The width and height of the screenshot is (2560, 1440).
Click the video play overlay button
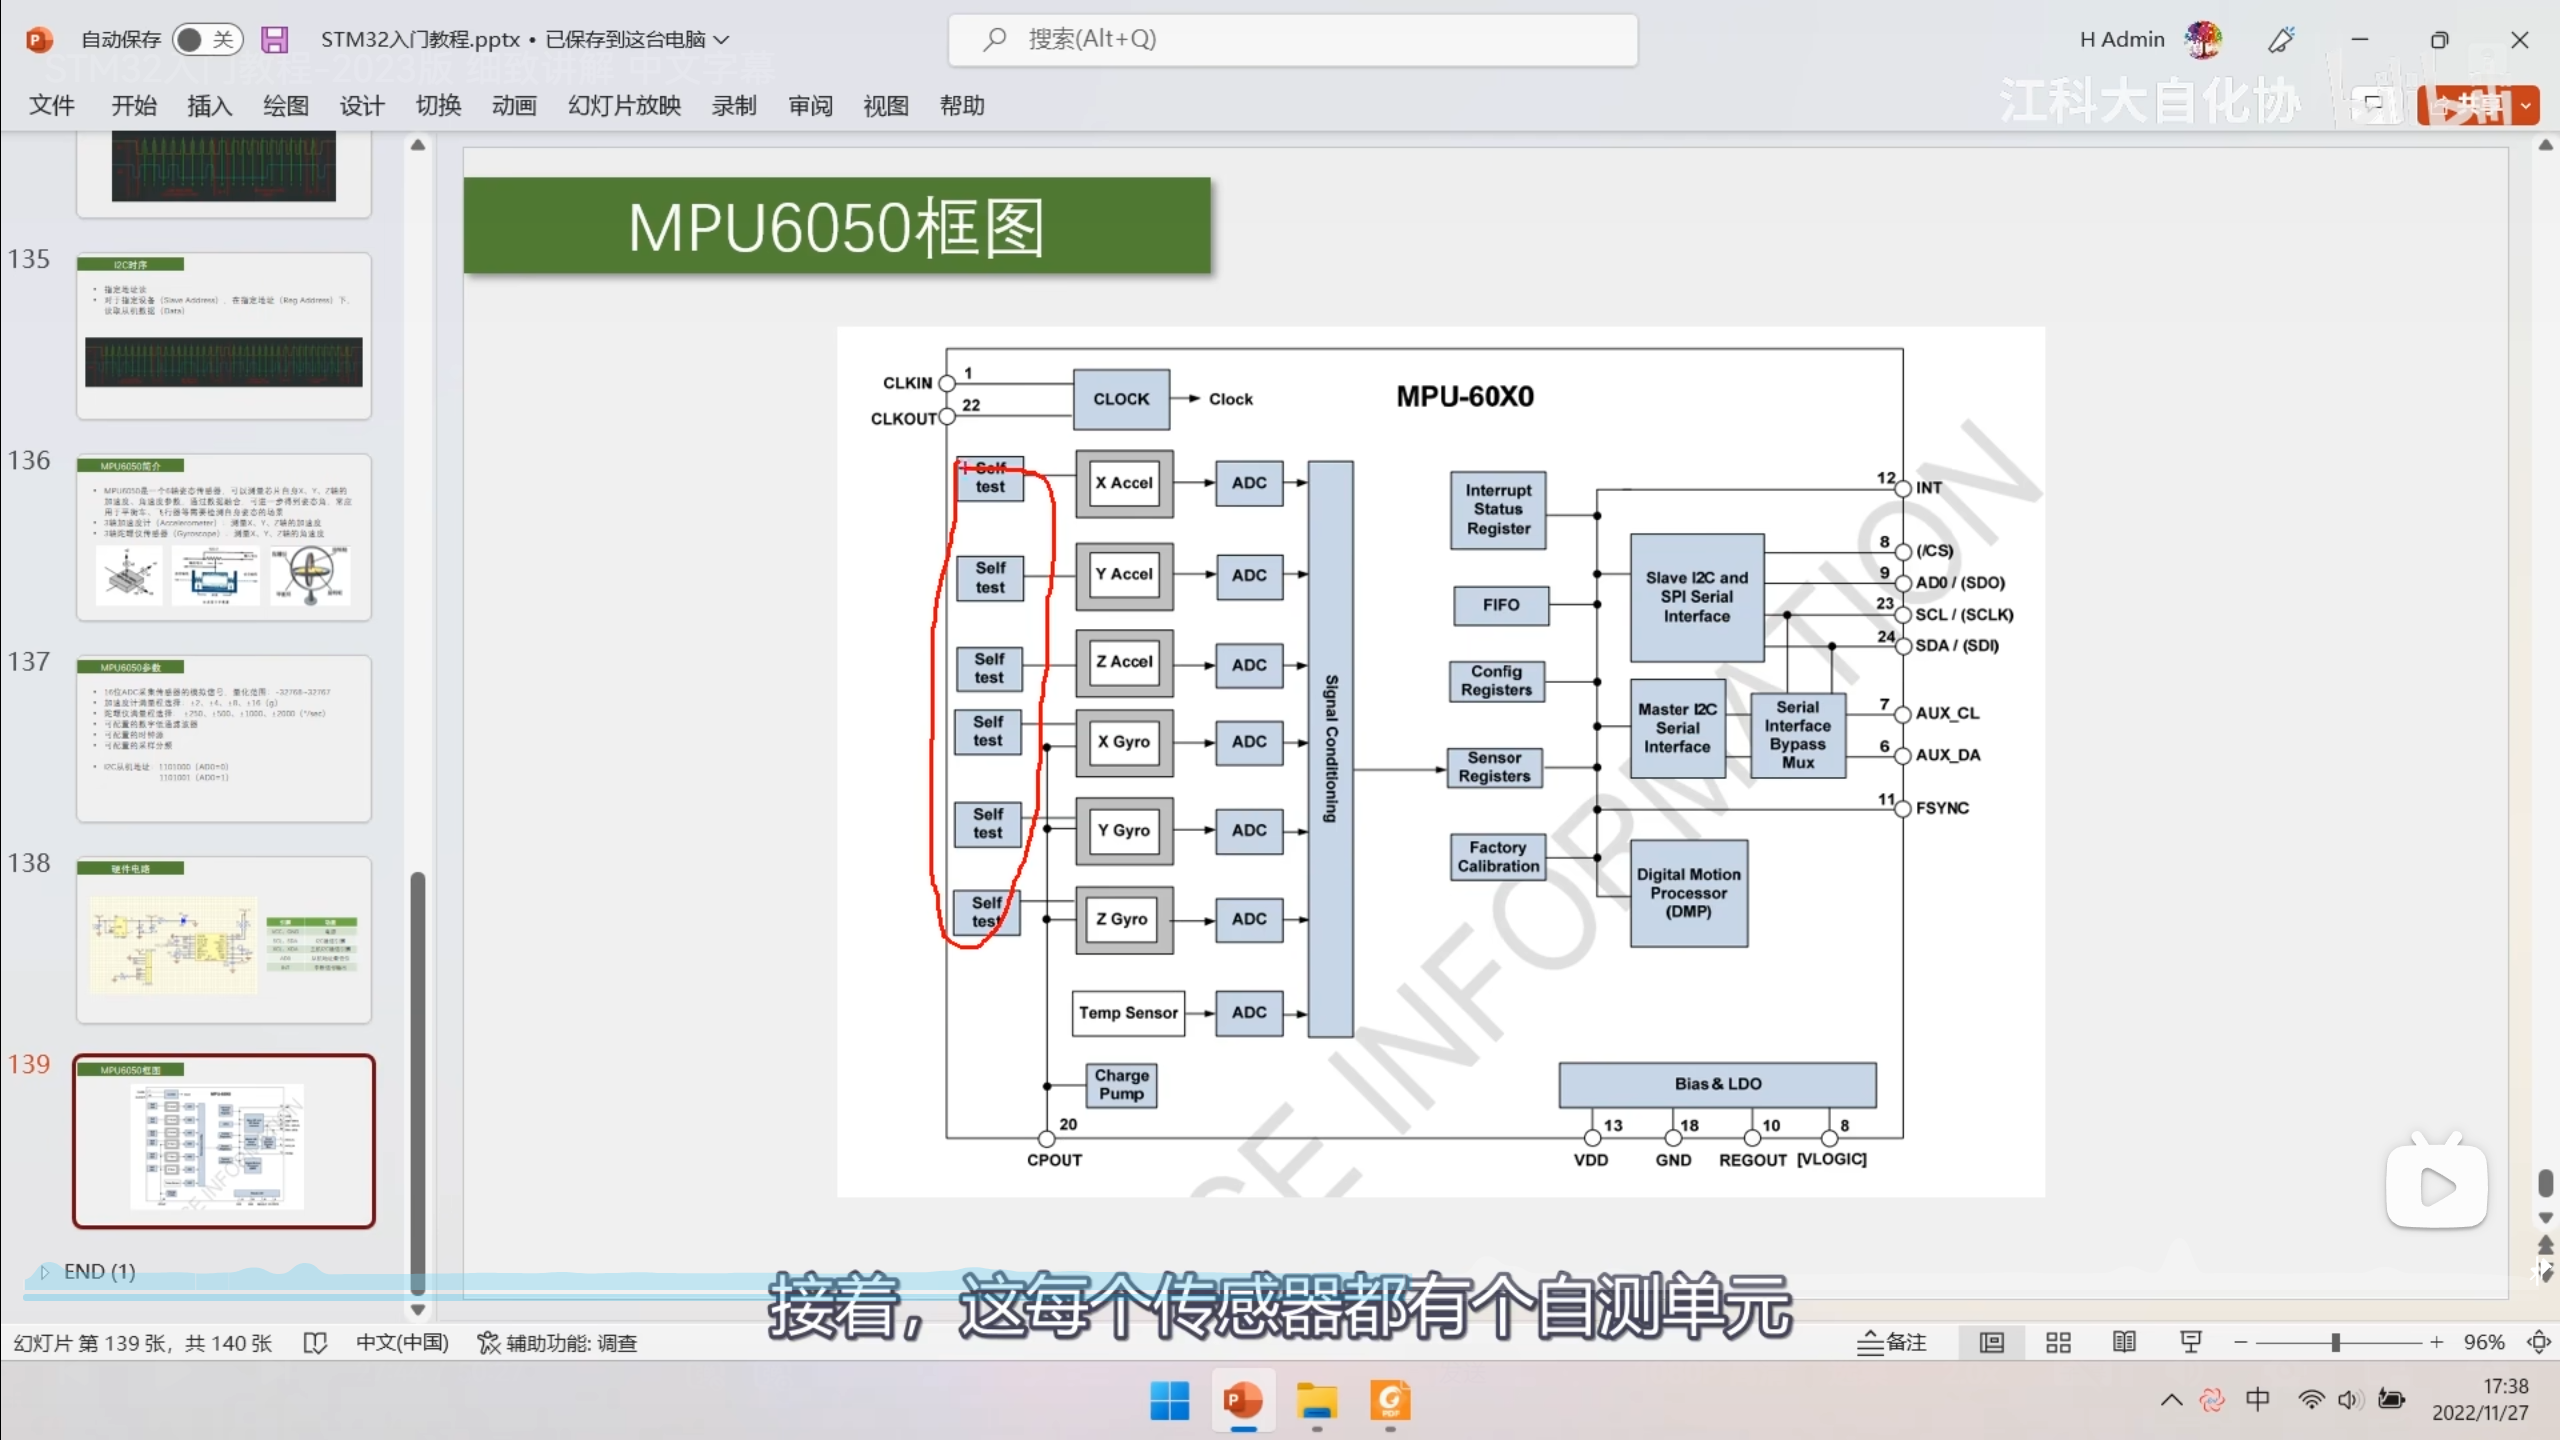point(2436,1187)
